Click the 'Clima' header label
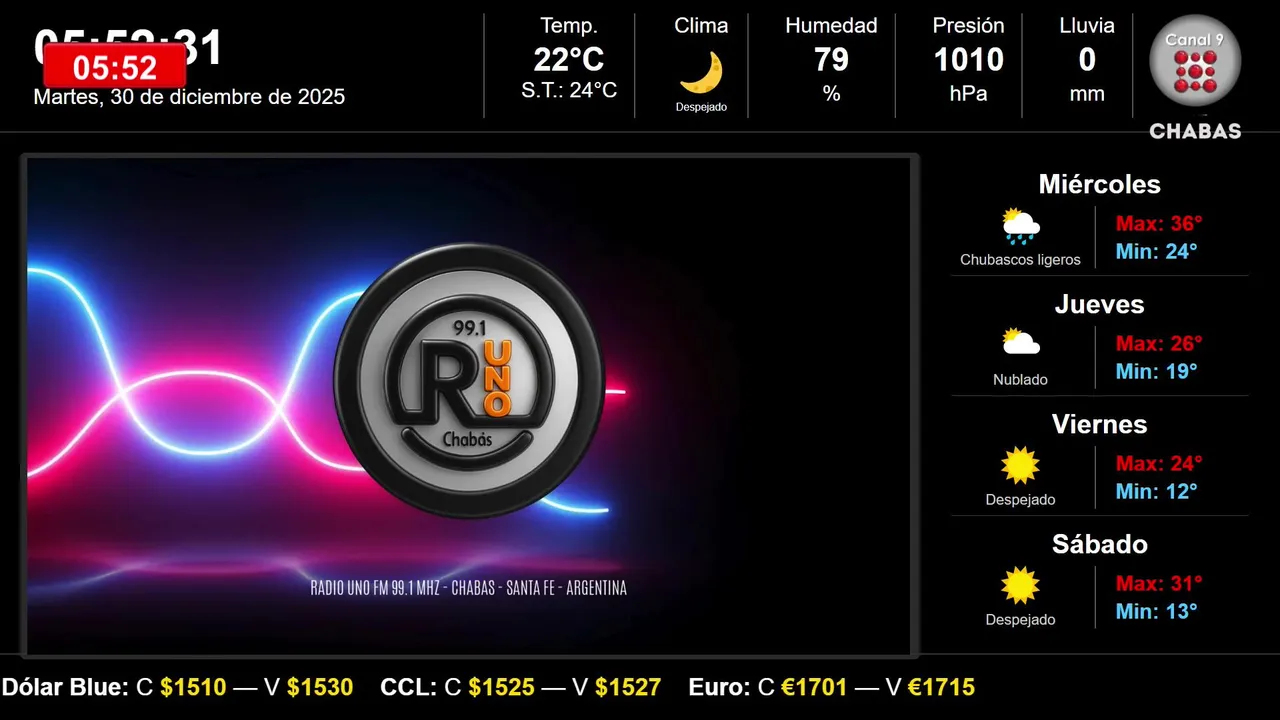1280x720 pixels. coord(701,26)
